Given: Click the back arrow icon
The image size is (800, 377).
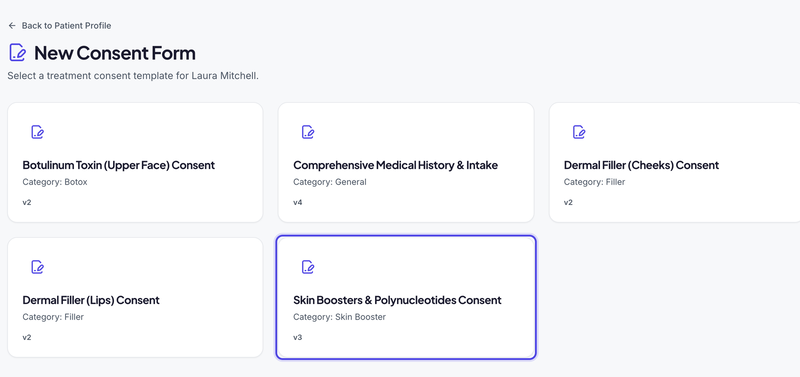Looking at the screenshot, I should [x=12, y=26].
